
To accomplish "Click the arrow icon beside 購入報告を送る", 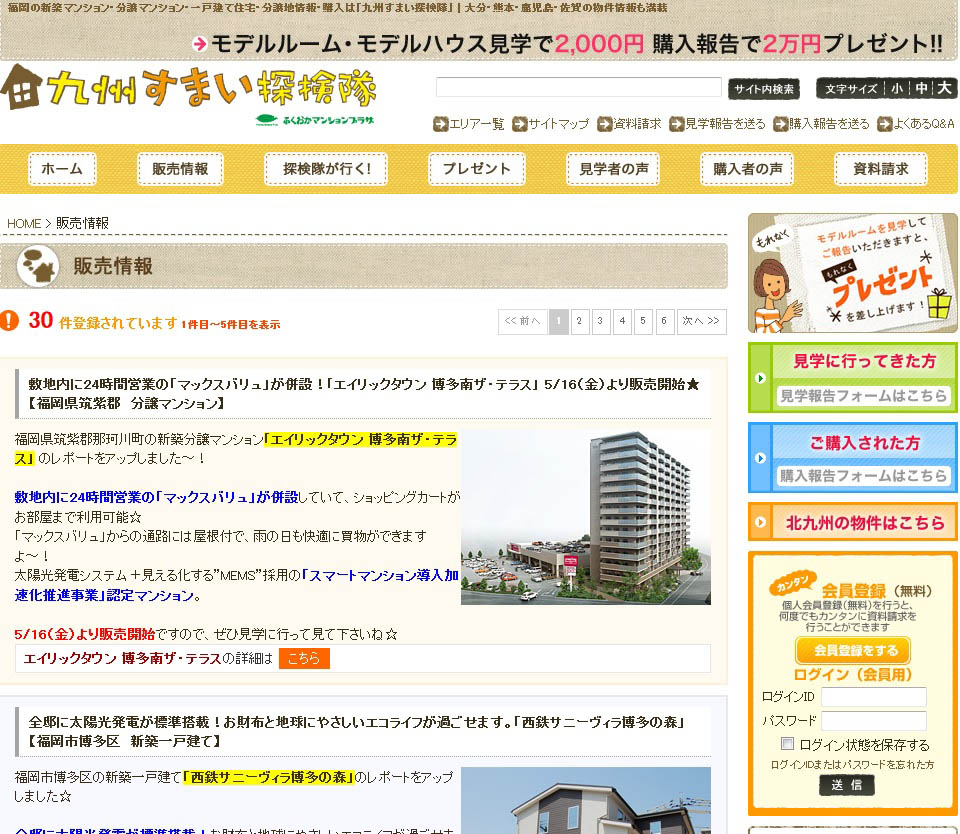I will tap(781, 124).
